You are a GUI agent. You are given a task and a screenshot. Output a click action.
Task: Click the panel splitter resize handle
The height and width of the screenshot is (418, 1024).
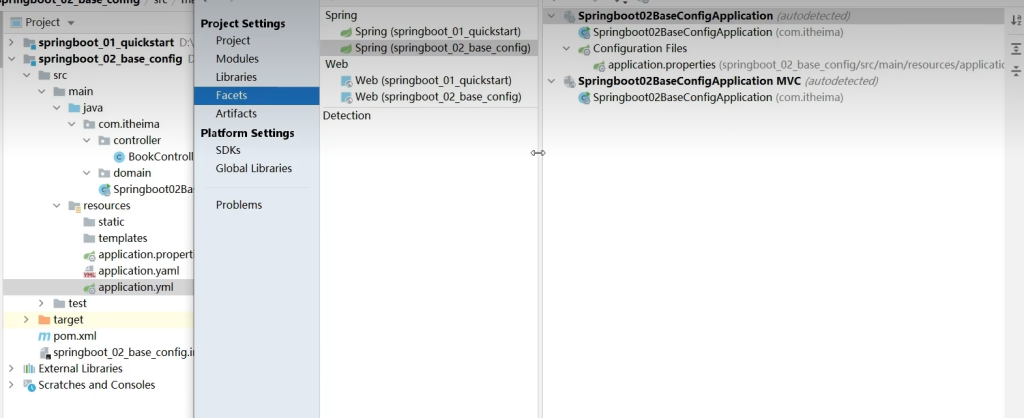click(x=538, y=153)
